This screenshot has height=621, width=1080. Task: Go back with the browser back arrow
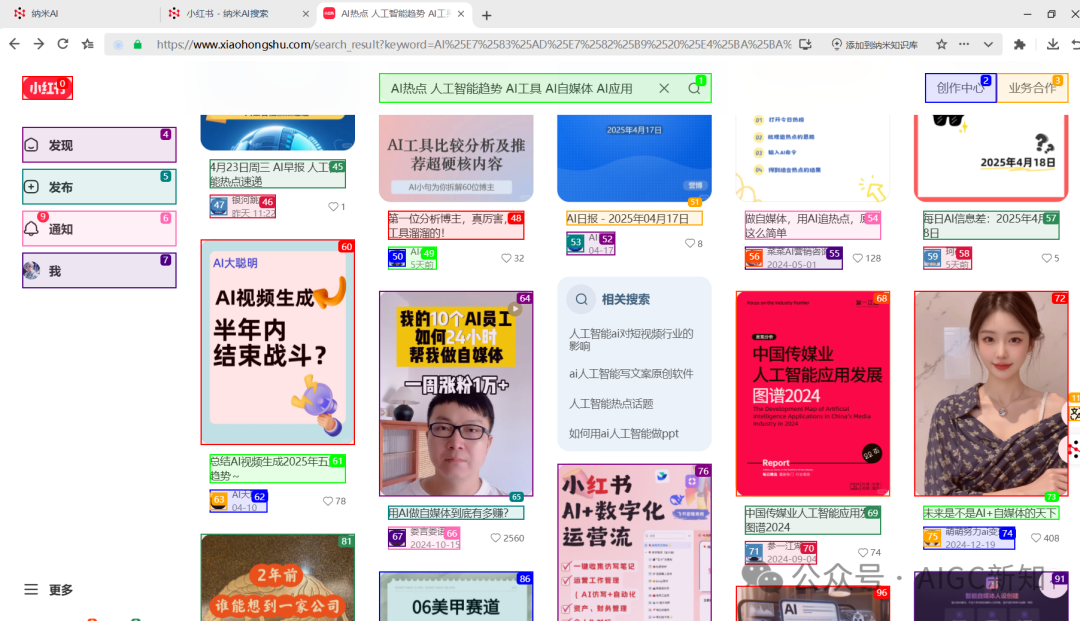(x=14, y=44)
